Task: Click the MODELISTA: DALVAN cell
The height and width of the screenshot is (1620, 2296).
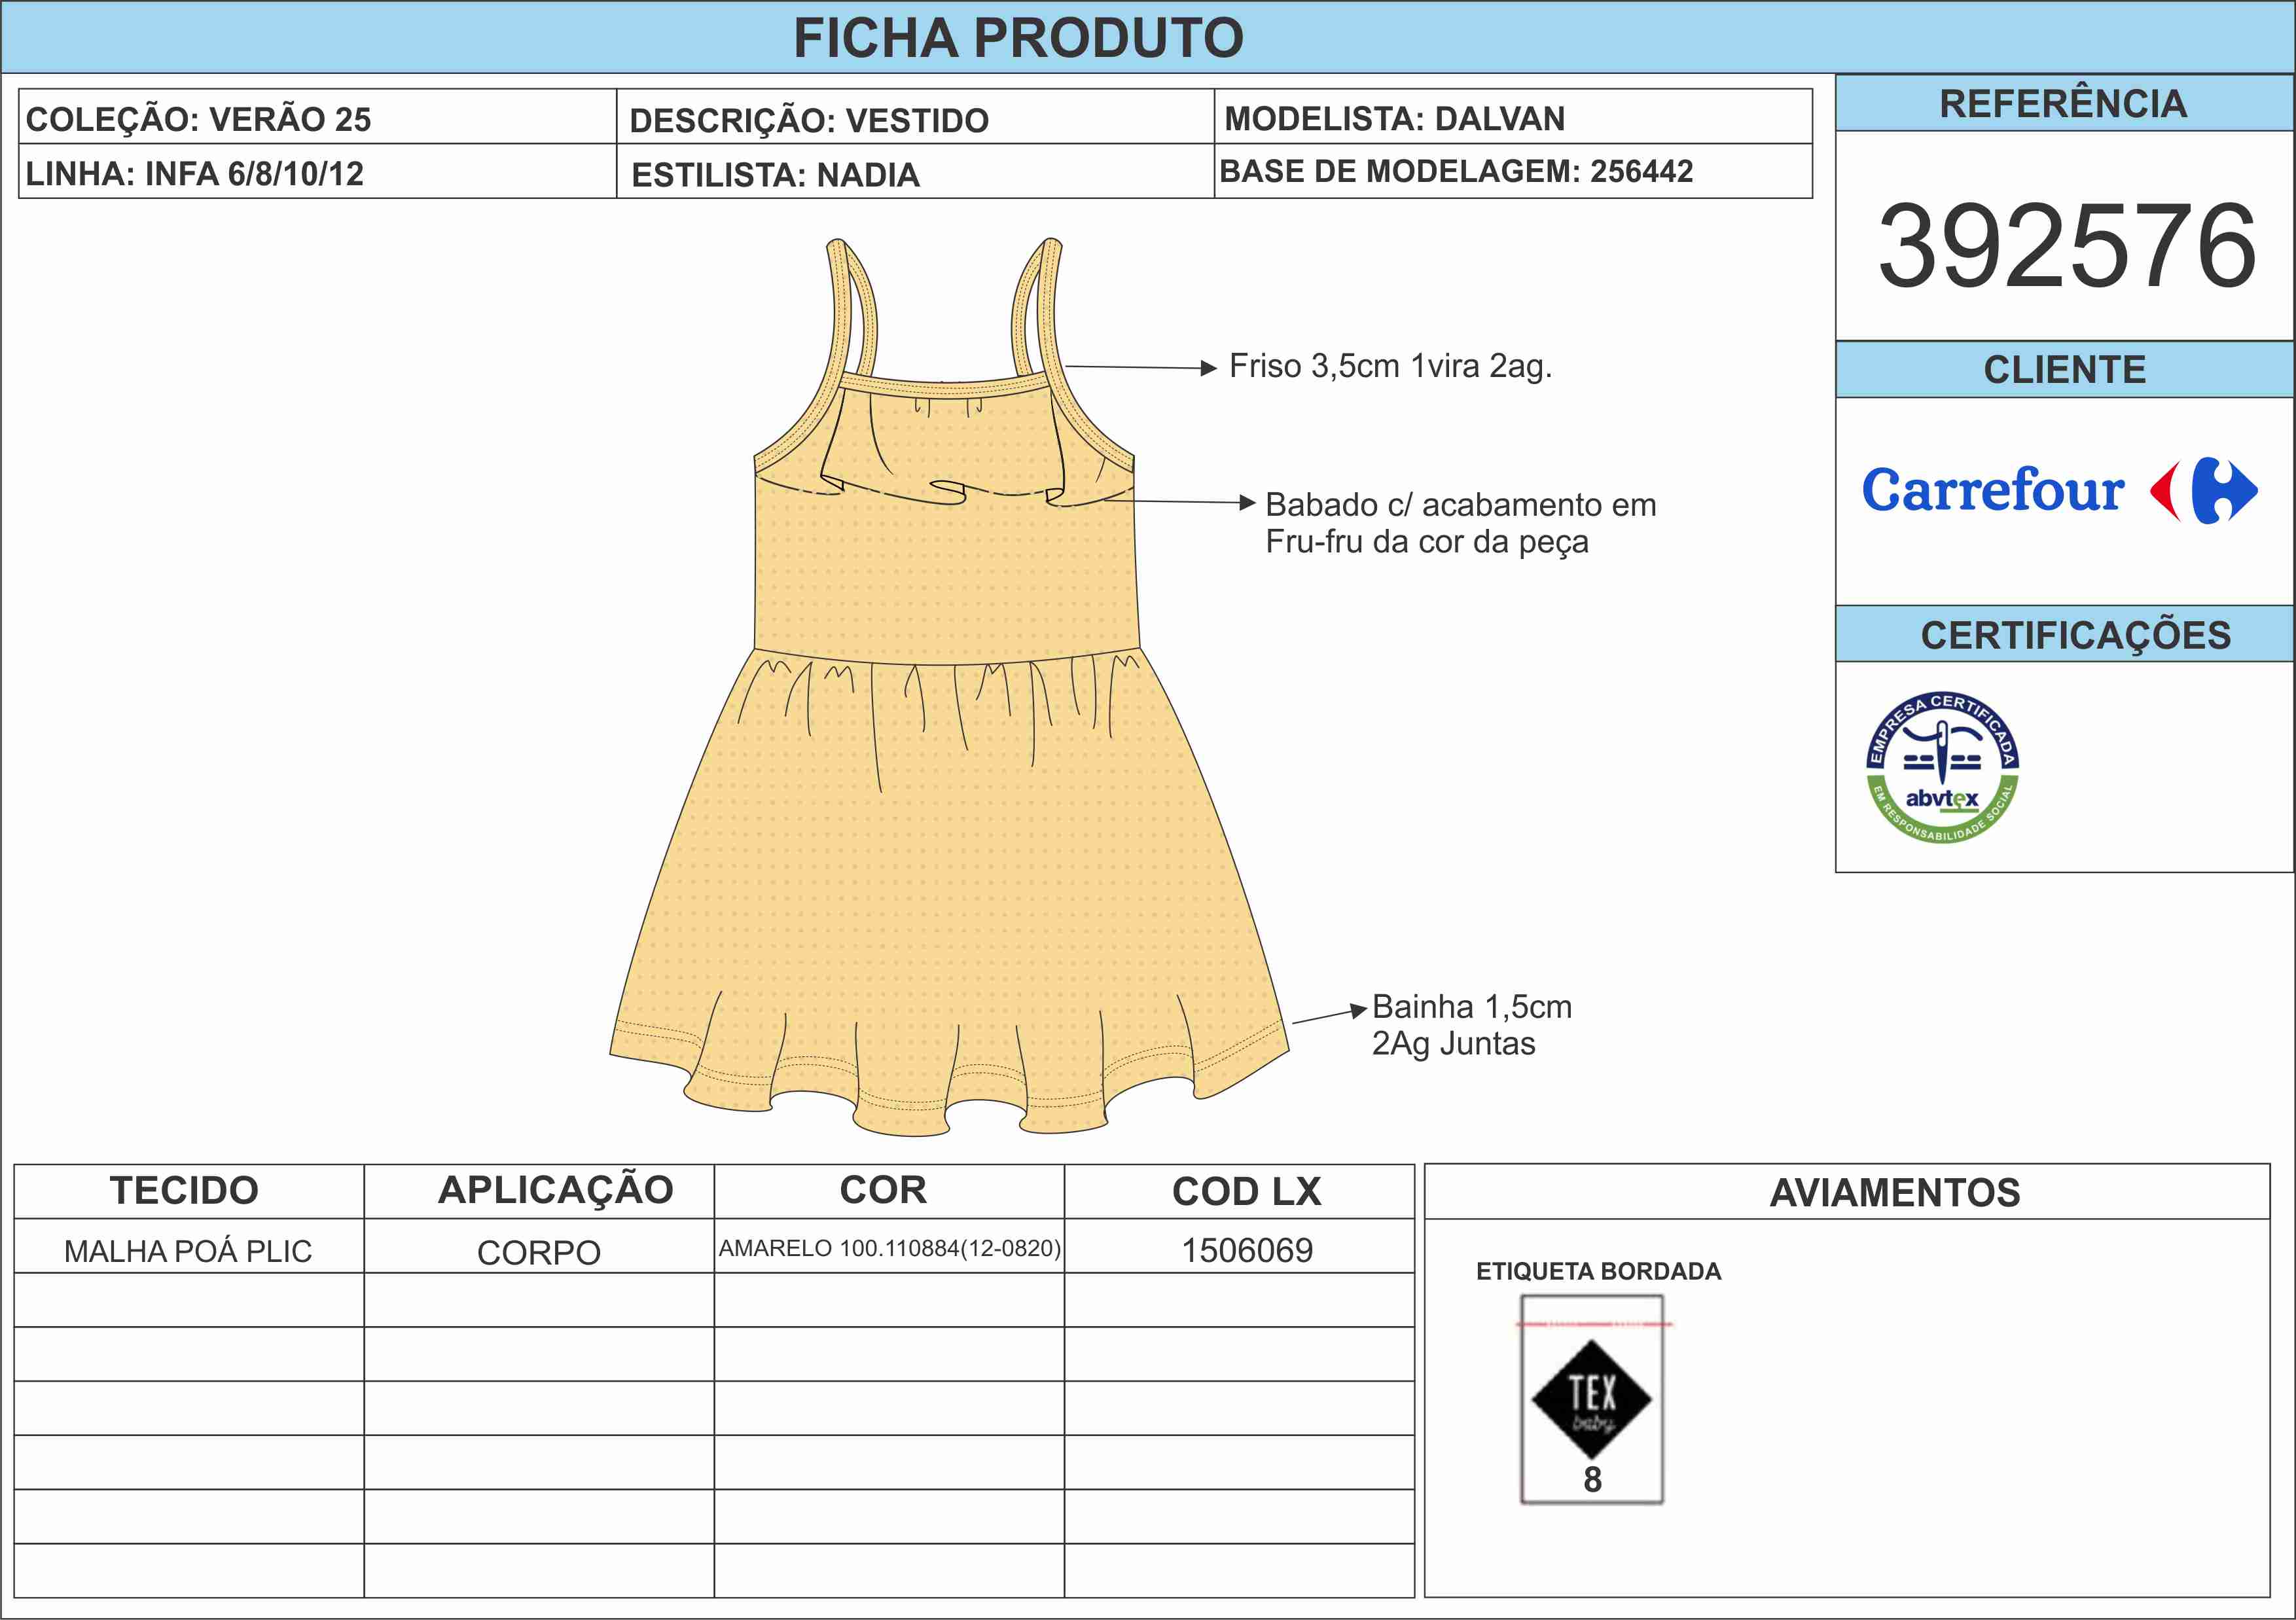Action: 1394,119
